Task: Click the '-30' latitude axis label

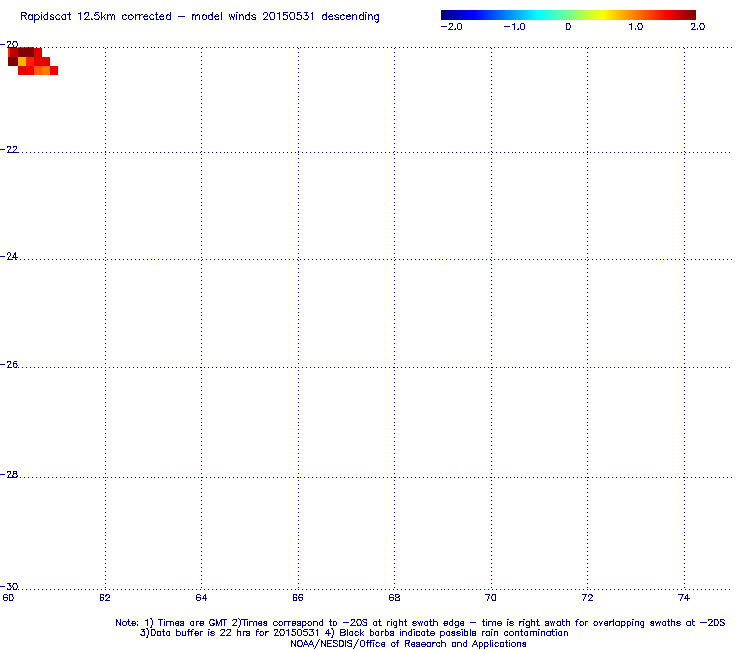Action: point(9,587)
